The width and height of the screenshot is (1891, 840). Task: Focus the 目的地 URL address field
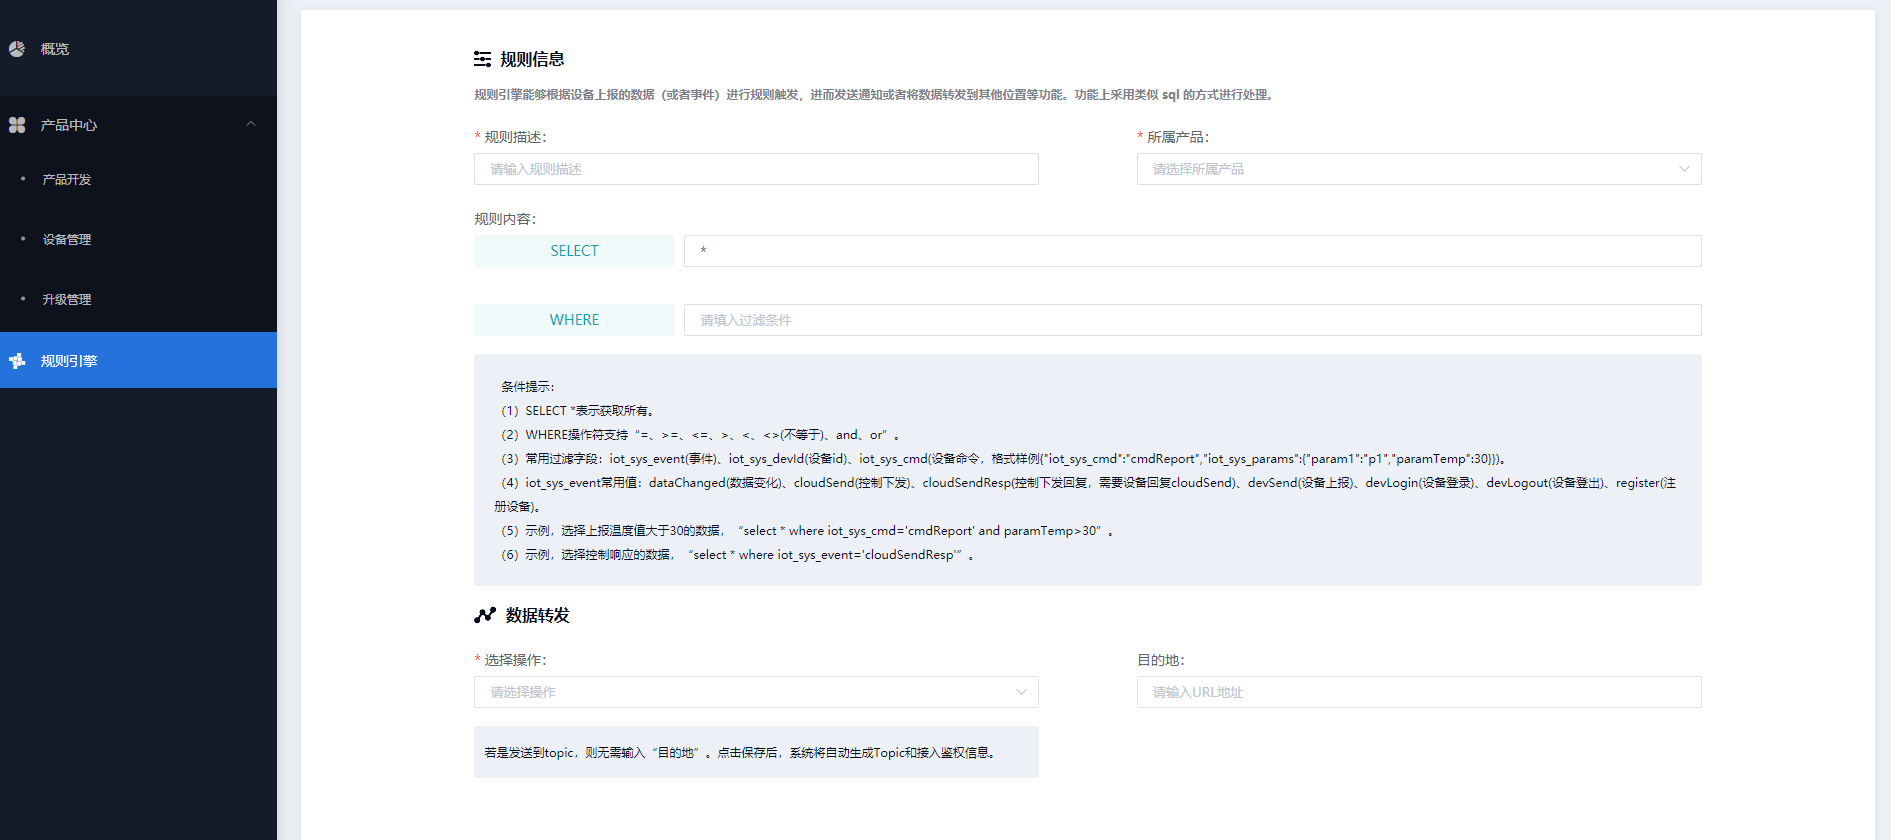(x=1418, y=692)
